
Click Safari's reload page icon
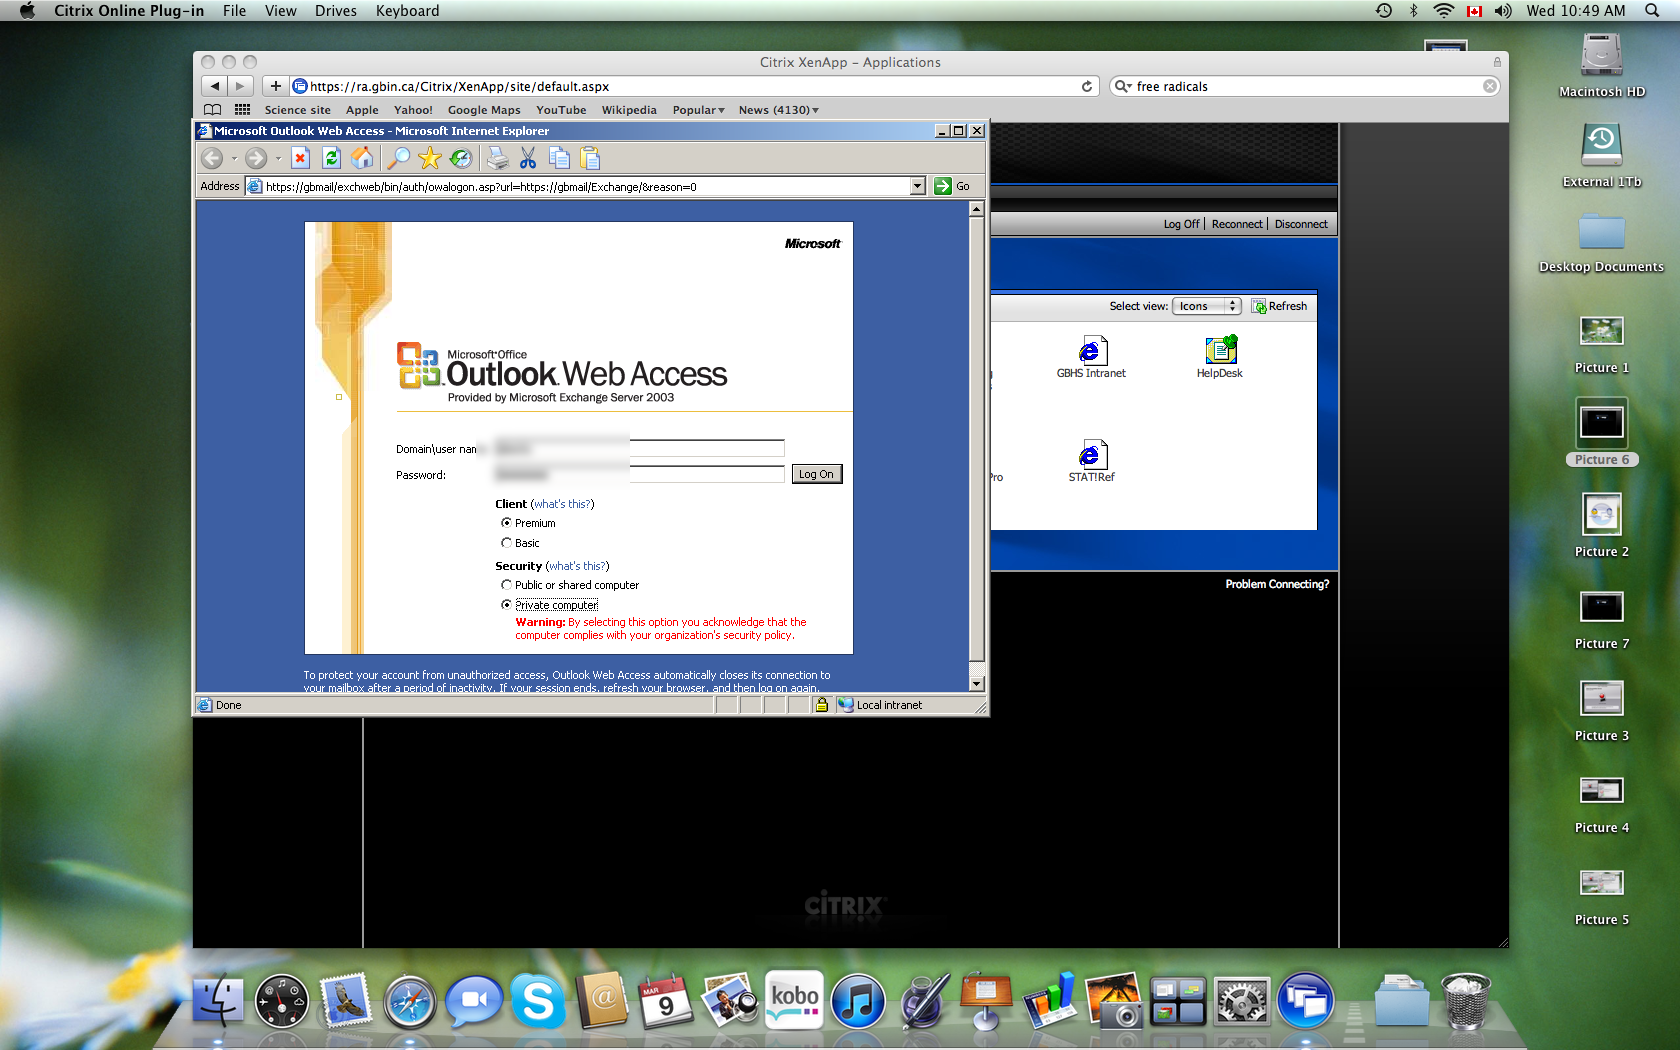1087,86
